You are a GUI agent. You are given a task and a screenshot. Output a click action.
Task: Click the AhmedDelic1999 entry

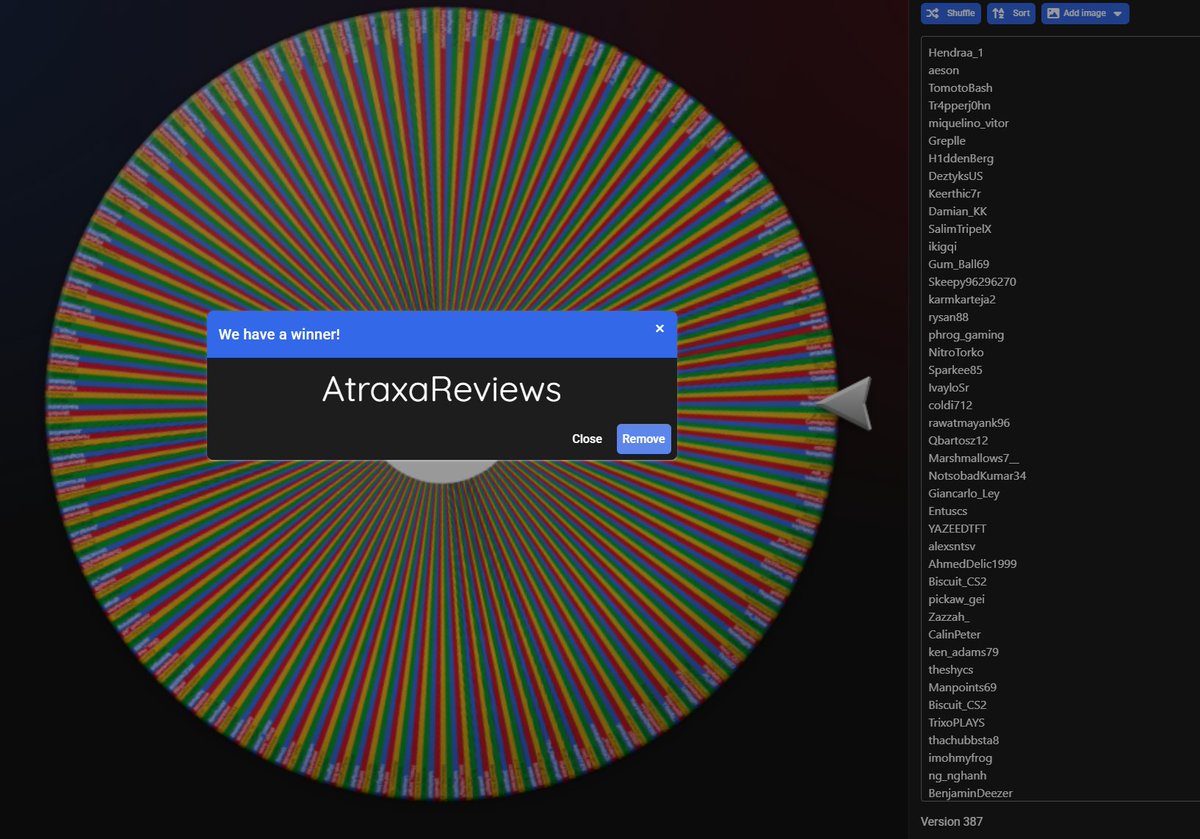click(x=972, y=564)
